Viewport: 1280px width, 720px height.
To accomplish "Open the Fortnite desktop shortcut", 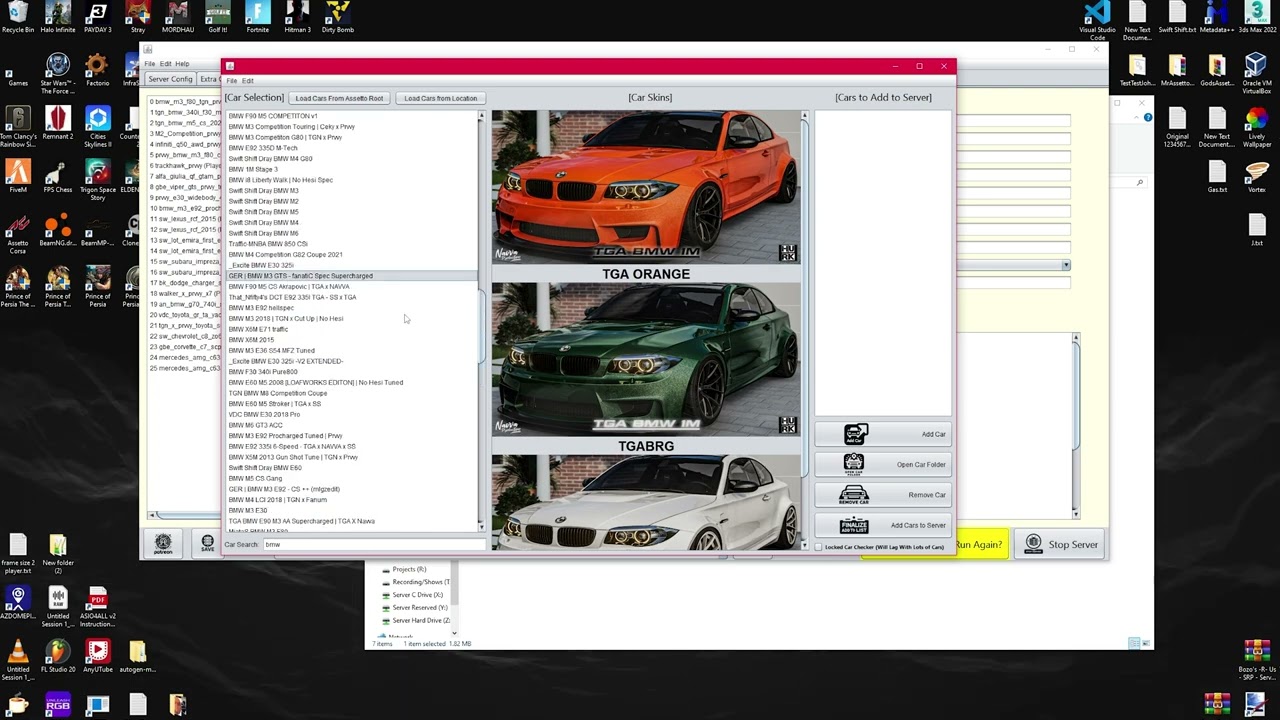I will [257, 18].
